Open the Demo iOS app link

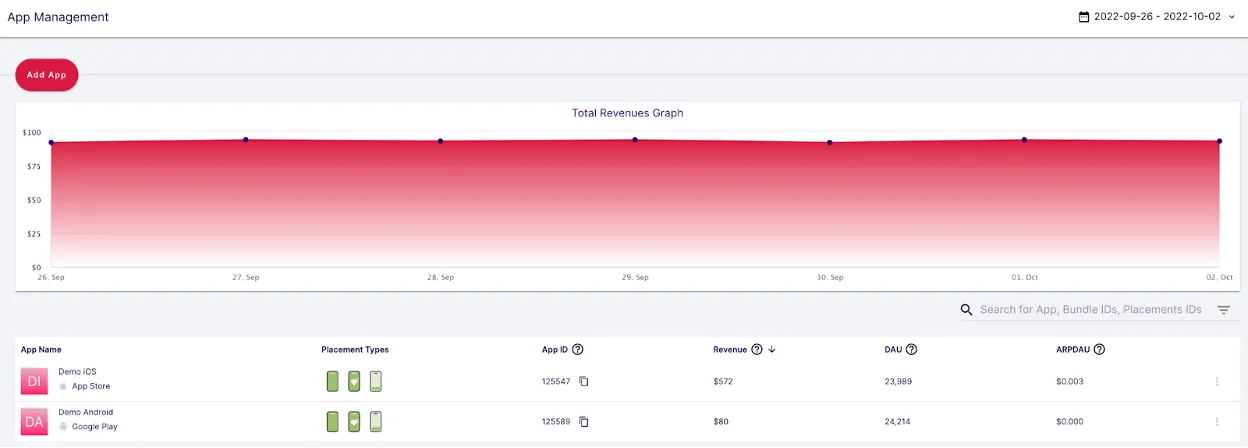tap(77, 372)
